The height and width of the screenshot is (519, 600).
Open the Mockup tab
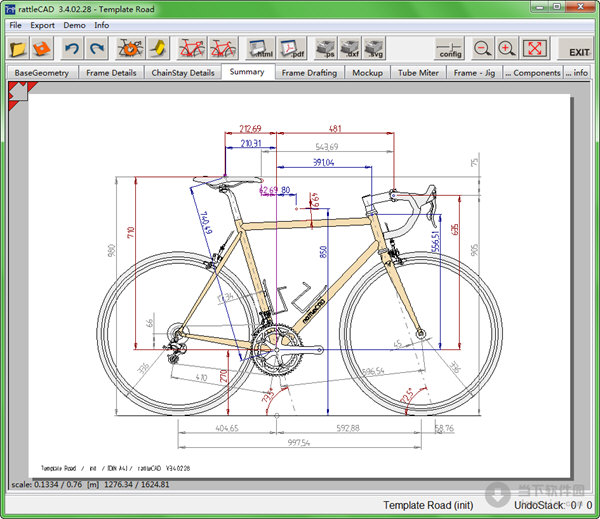tap(367, 73)
